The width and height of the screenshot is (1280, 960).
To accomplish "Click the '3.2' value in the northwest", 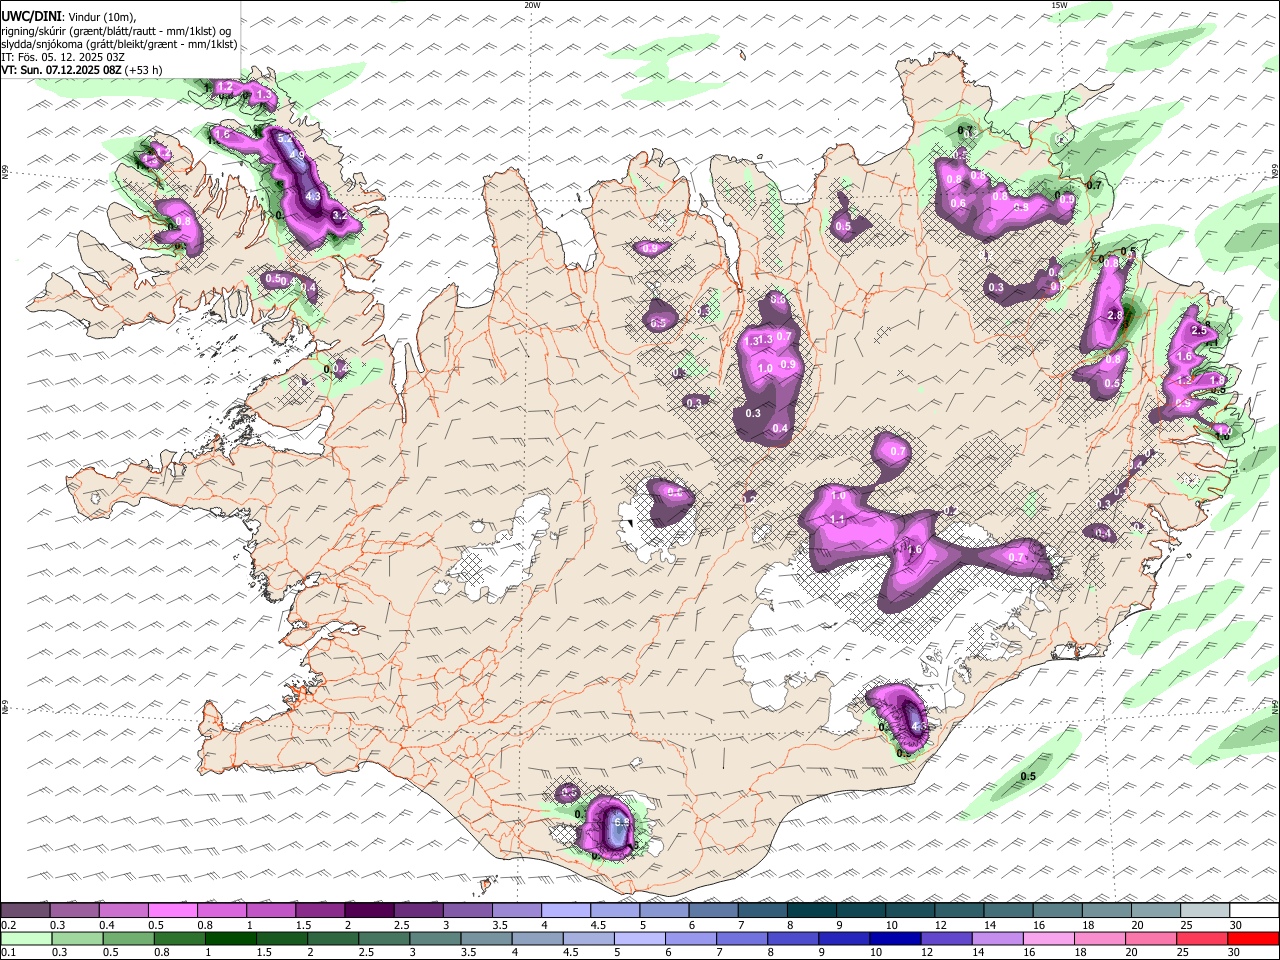I will point(339,215).
